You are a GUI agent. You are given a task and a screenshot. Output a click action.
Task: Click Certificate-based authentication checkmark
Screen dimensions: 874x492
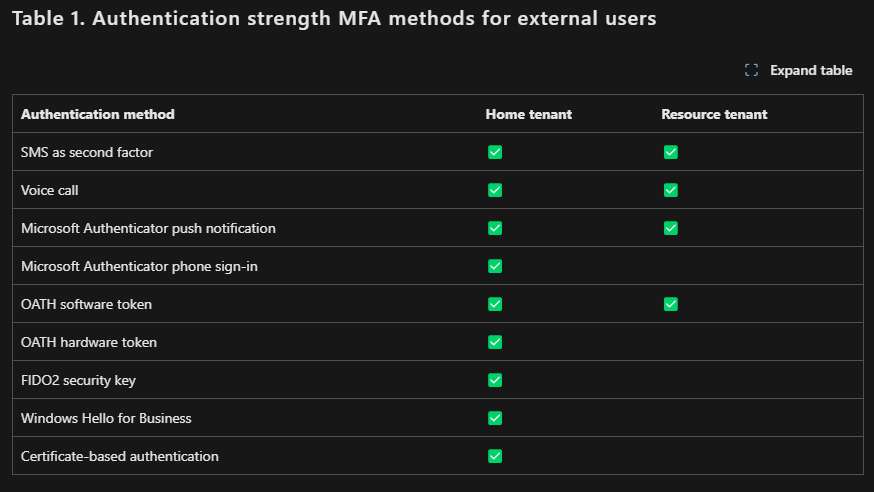495,456
